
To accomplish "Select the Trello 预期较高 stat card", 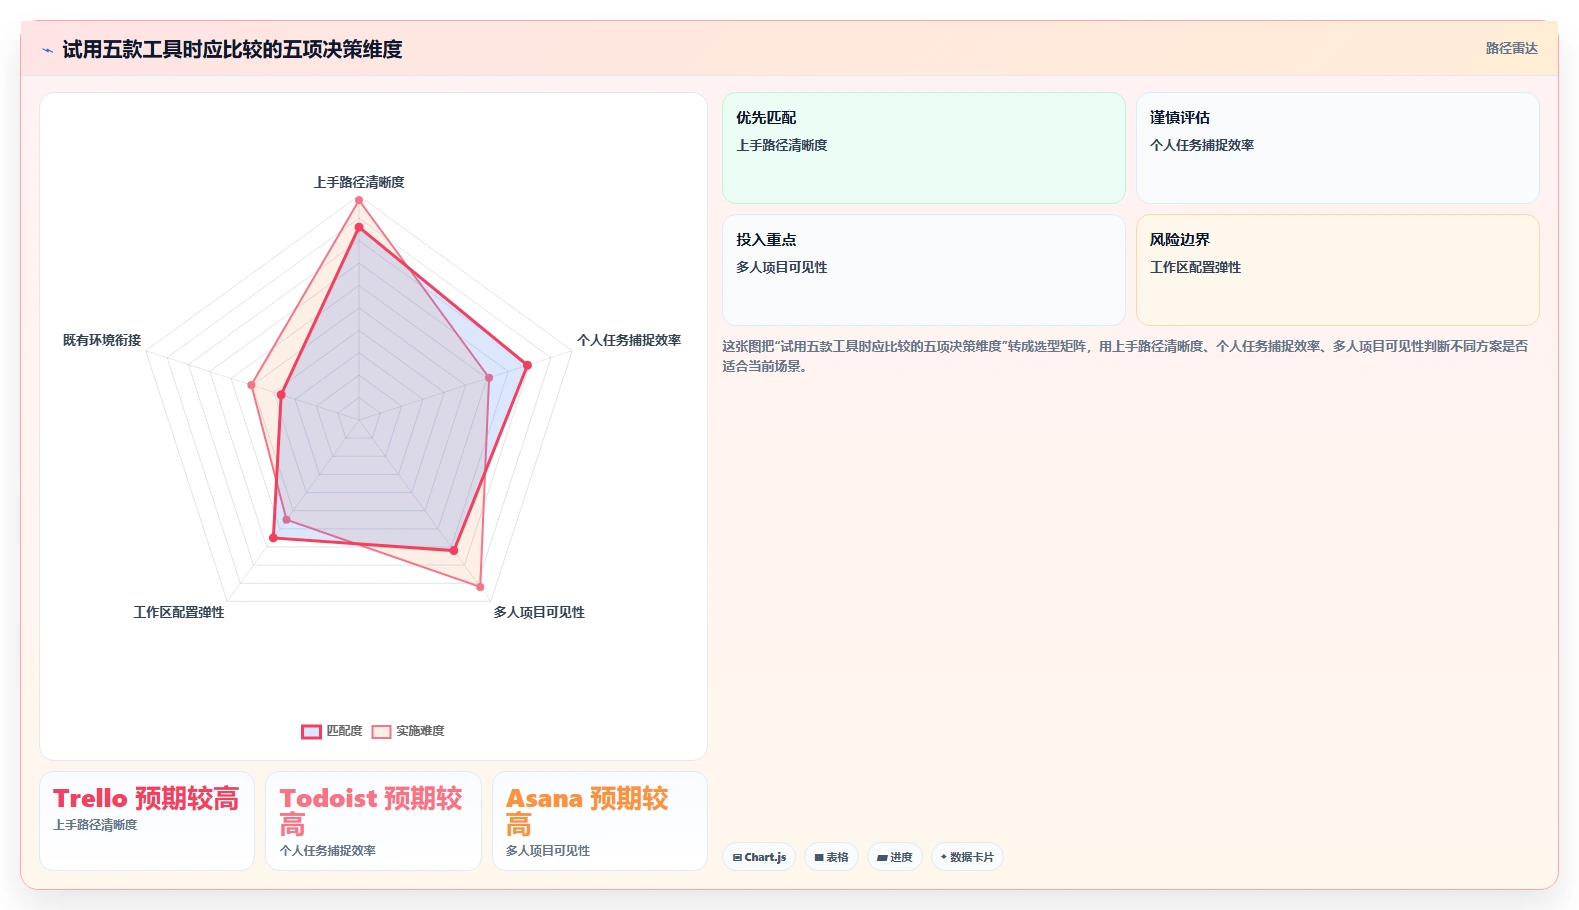I will click(x=147, y=821).
